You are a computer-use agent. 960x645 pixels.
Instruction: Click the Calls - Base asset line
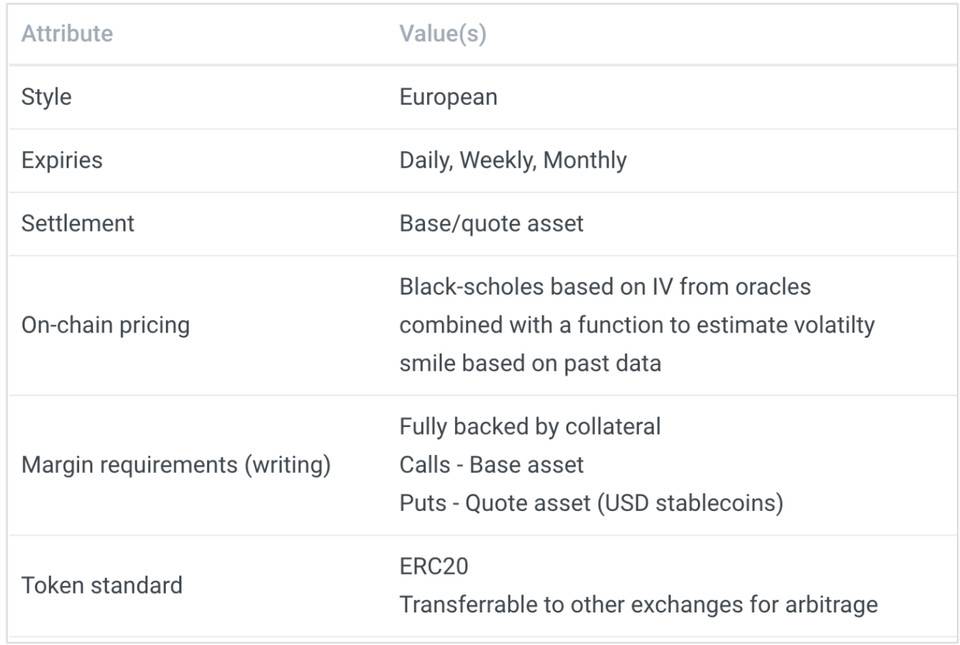[491, 465]
